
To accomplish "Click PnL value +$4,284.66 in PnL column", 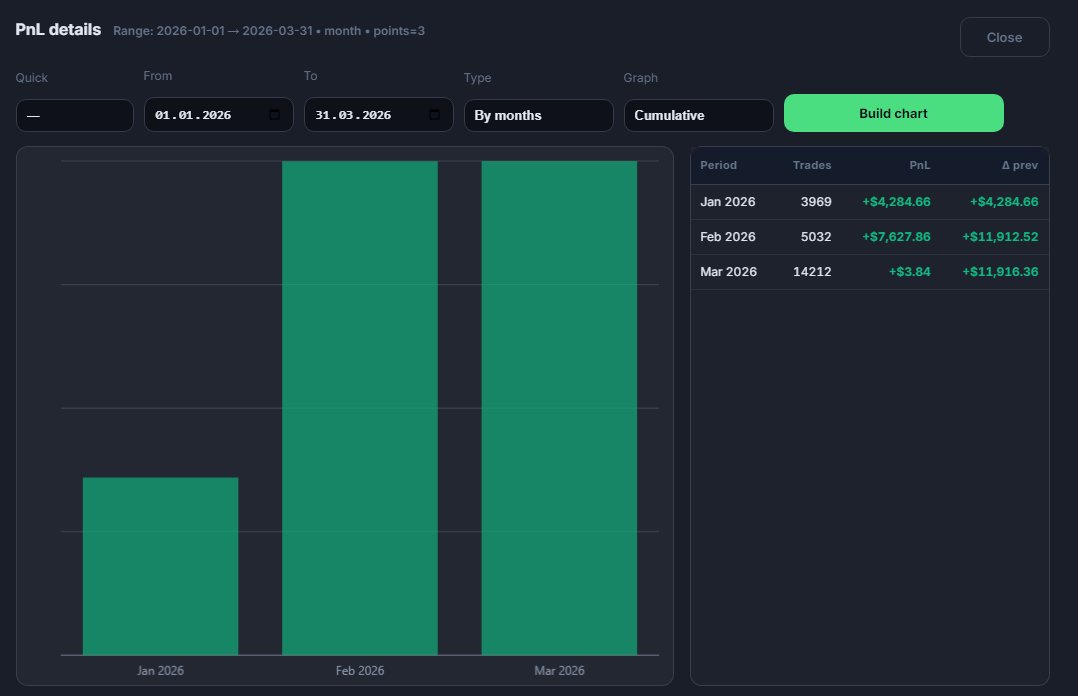I will [x=896, y=202].
